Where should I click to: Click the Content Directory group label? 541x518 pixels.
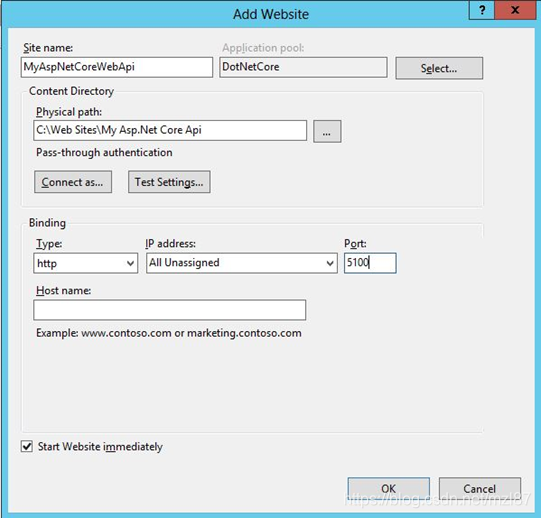tap(71, 91)
